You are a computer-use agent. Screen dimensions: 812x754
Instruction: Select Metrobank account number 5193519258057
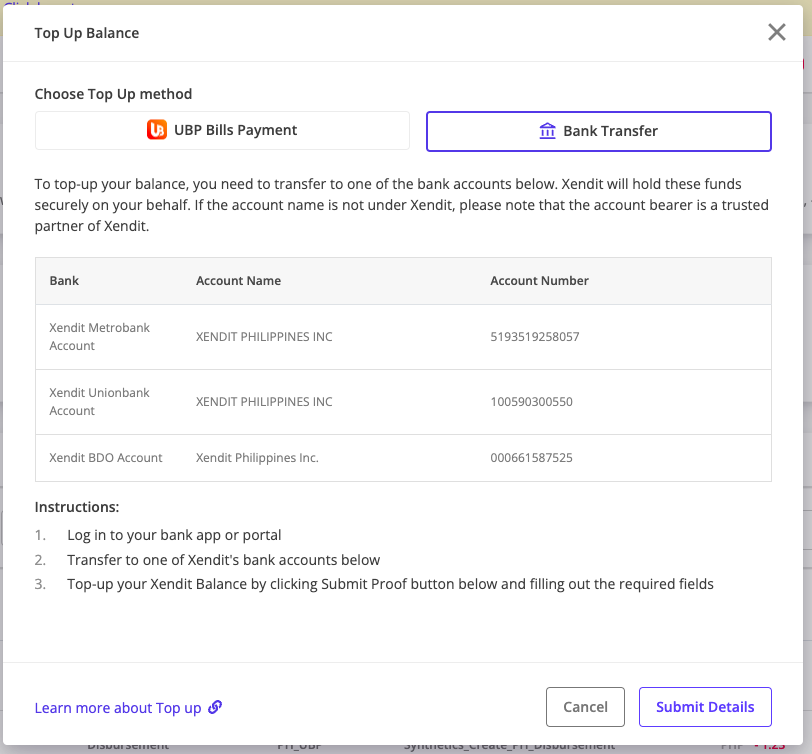535,337
